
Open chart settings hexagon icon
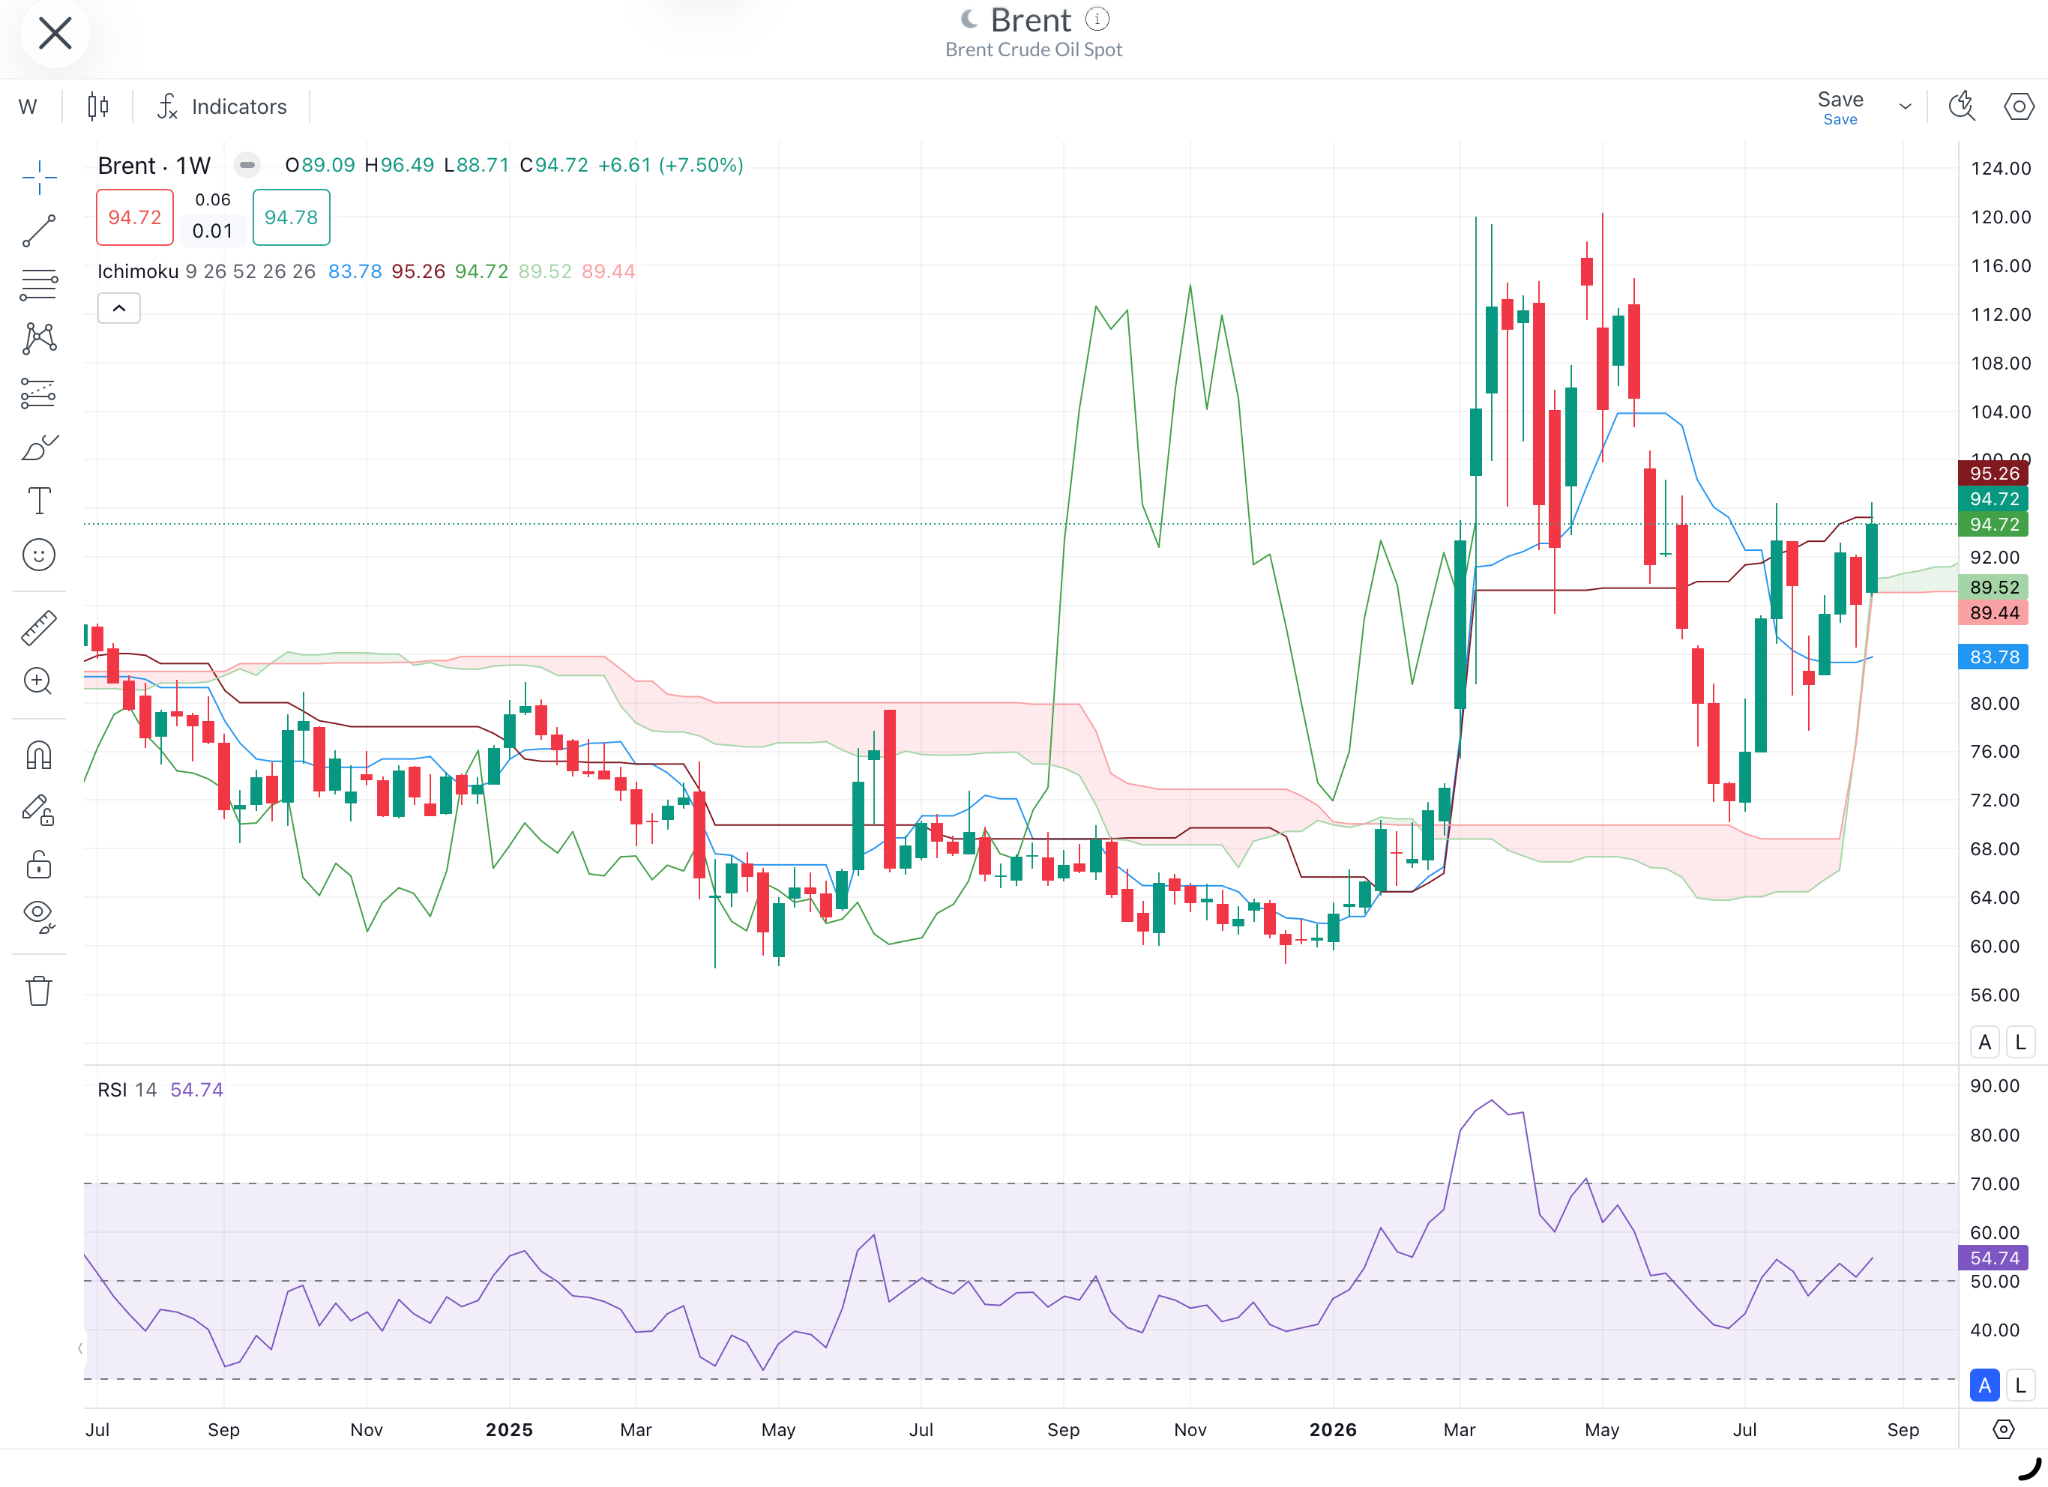tap(2019, 106)
